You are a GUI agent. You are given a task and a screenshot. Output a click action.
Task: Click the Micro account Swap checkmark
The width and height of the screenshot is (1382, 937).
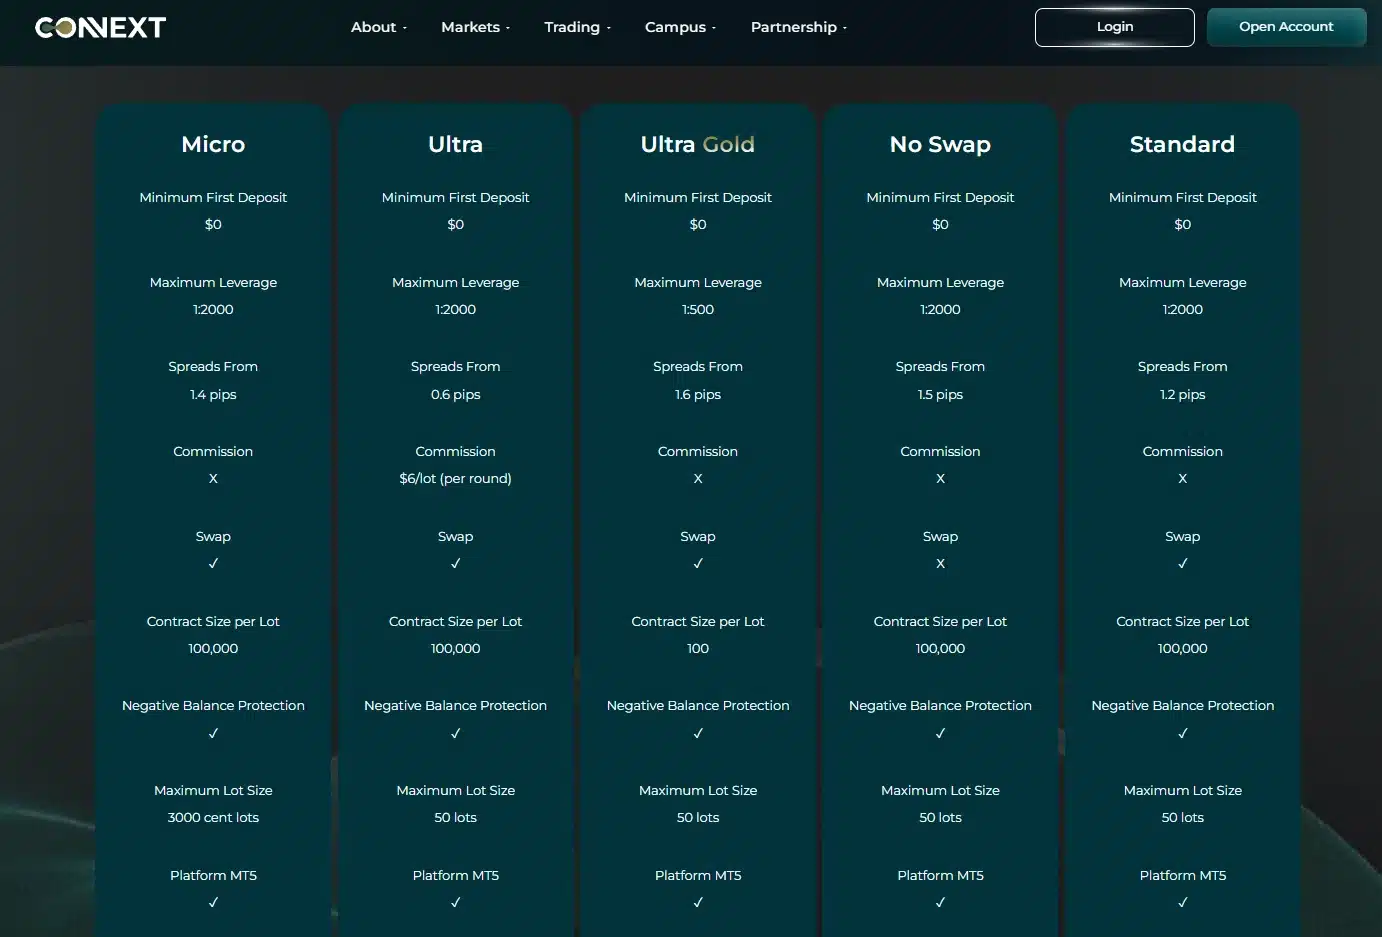pyautogui.click(x=213, y=564)
